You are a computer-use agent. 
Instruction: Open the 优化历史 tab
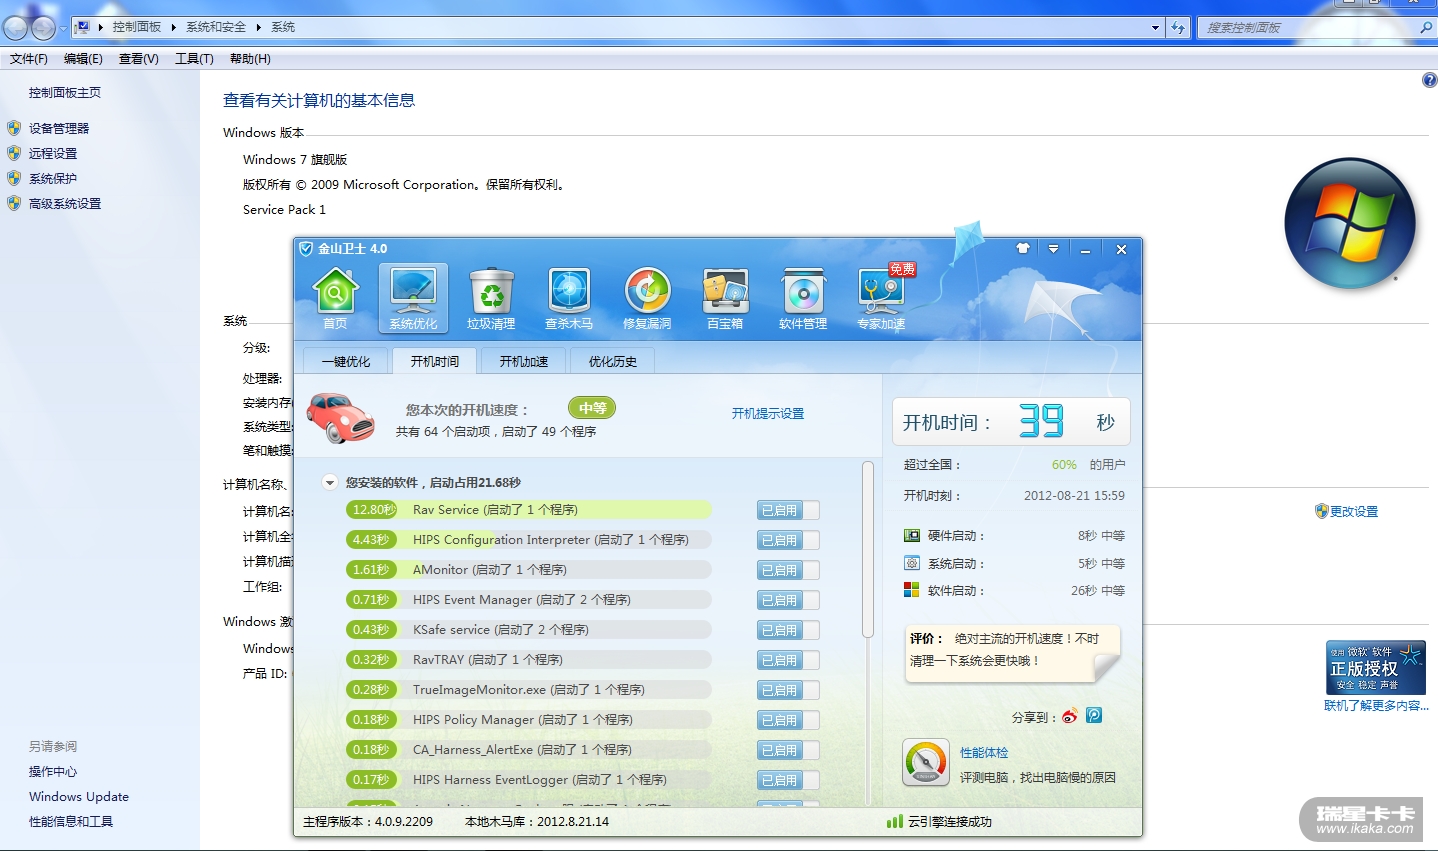pyautogui.click(x=613, y=361)
